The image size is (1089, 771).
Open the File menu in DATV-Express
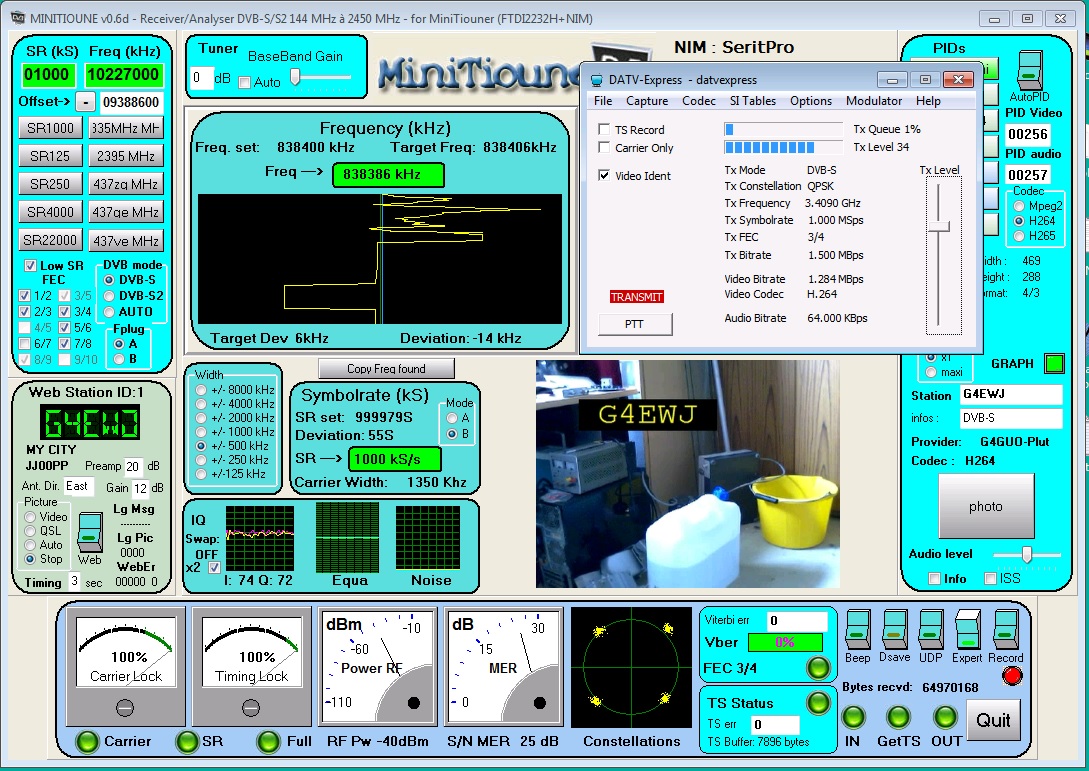(603, 101)
